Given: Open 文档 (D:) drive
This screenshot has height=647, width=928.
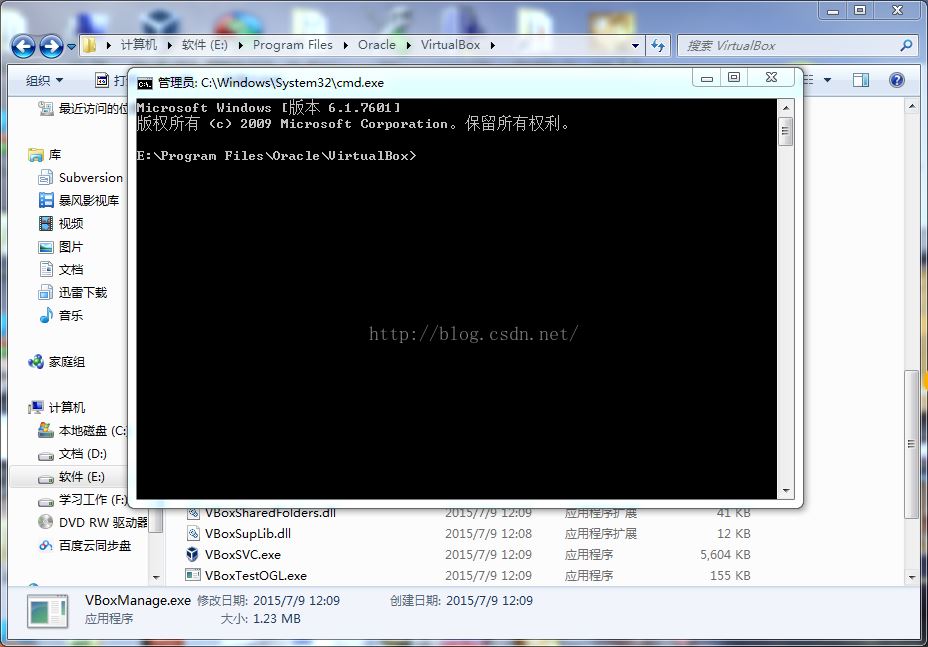Looking at the screenshot, I should tap(73, 454).
